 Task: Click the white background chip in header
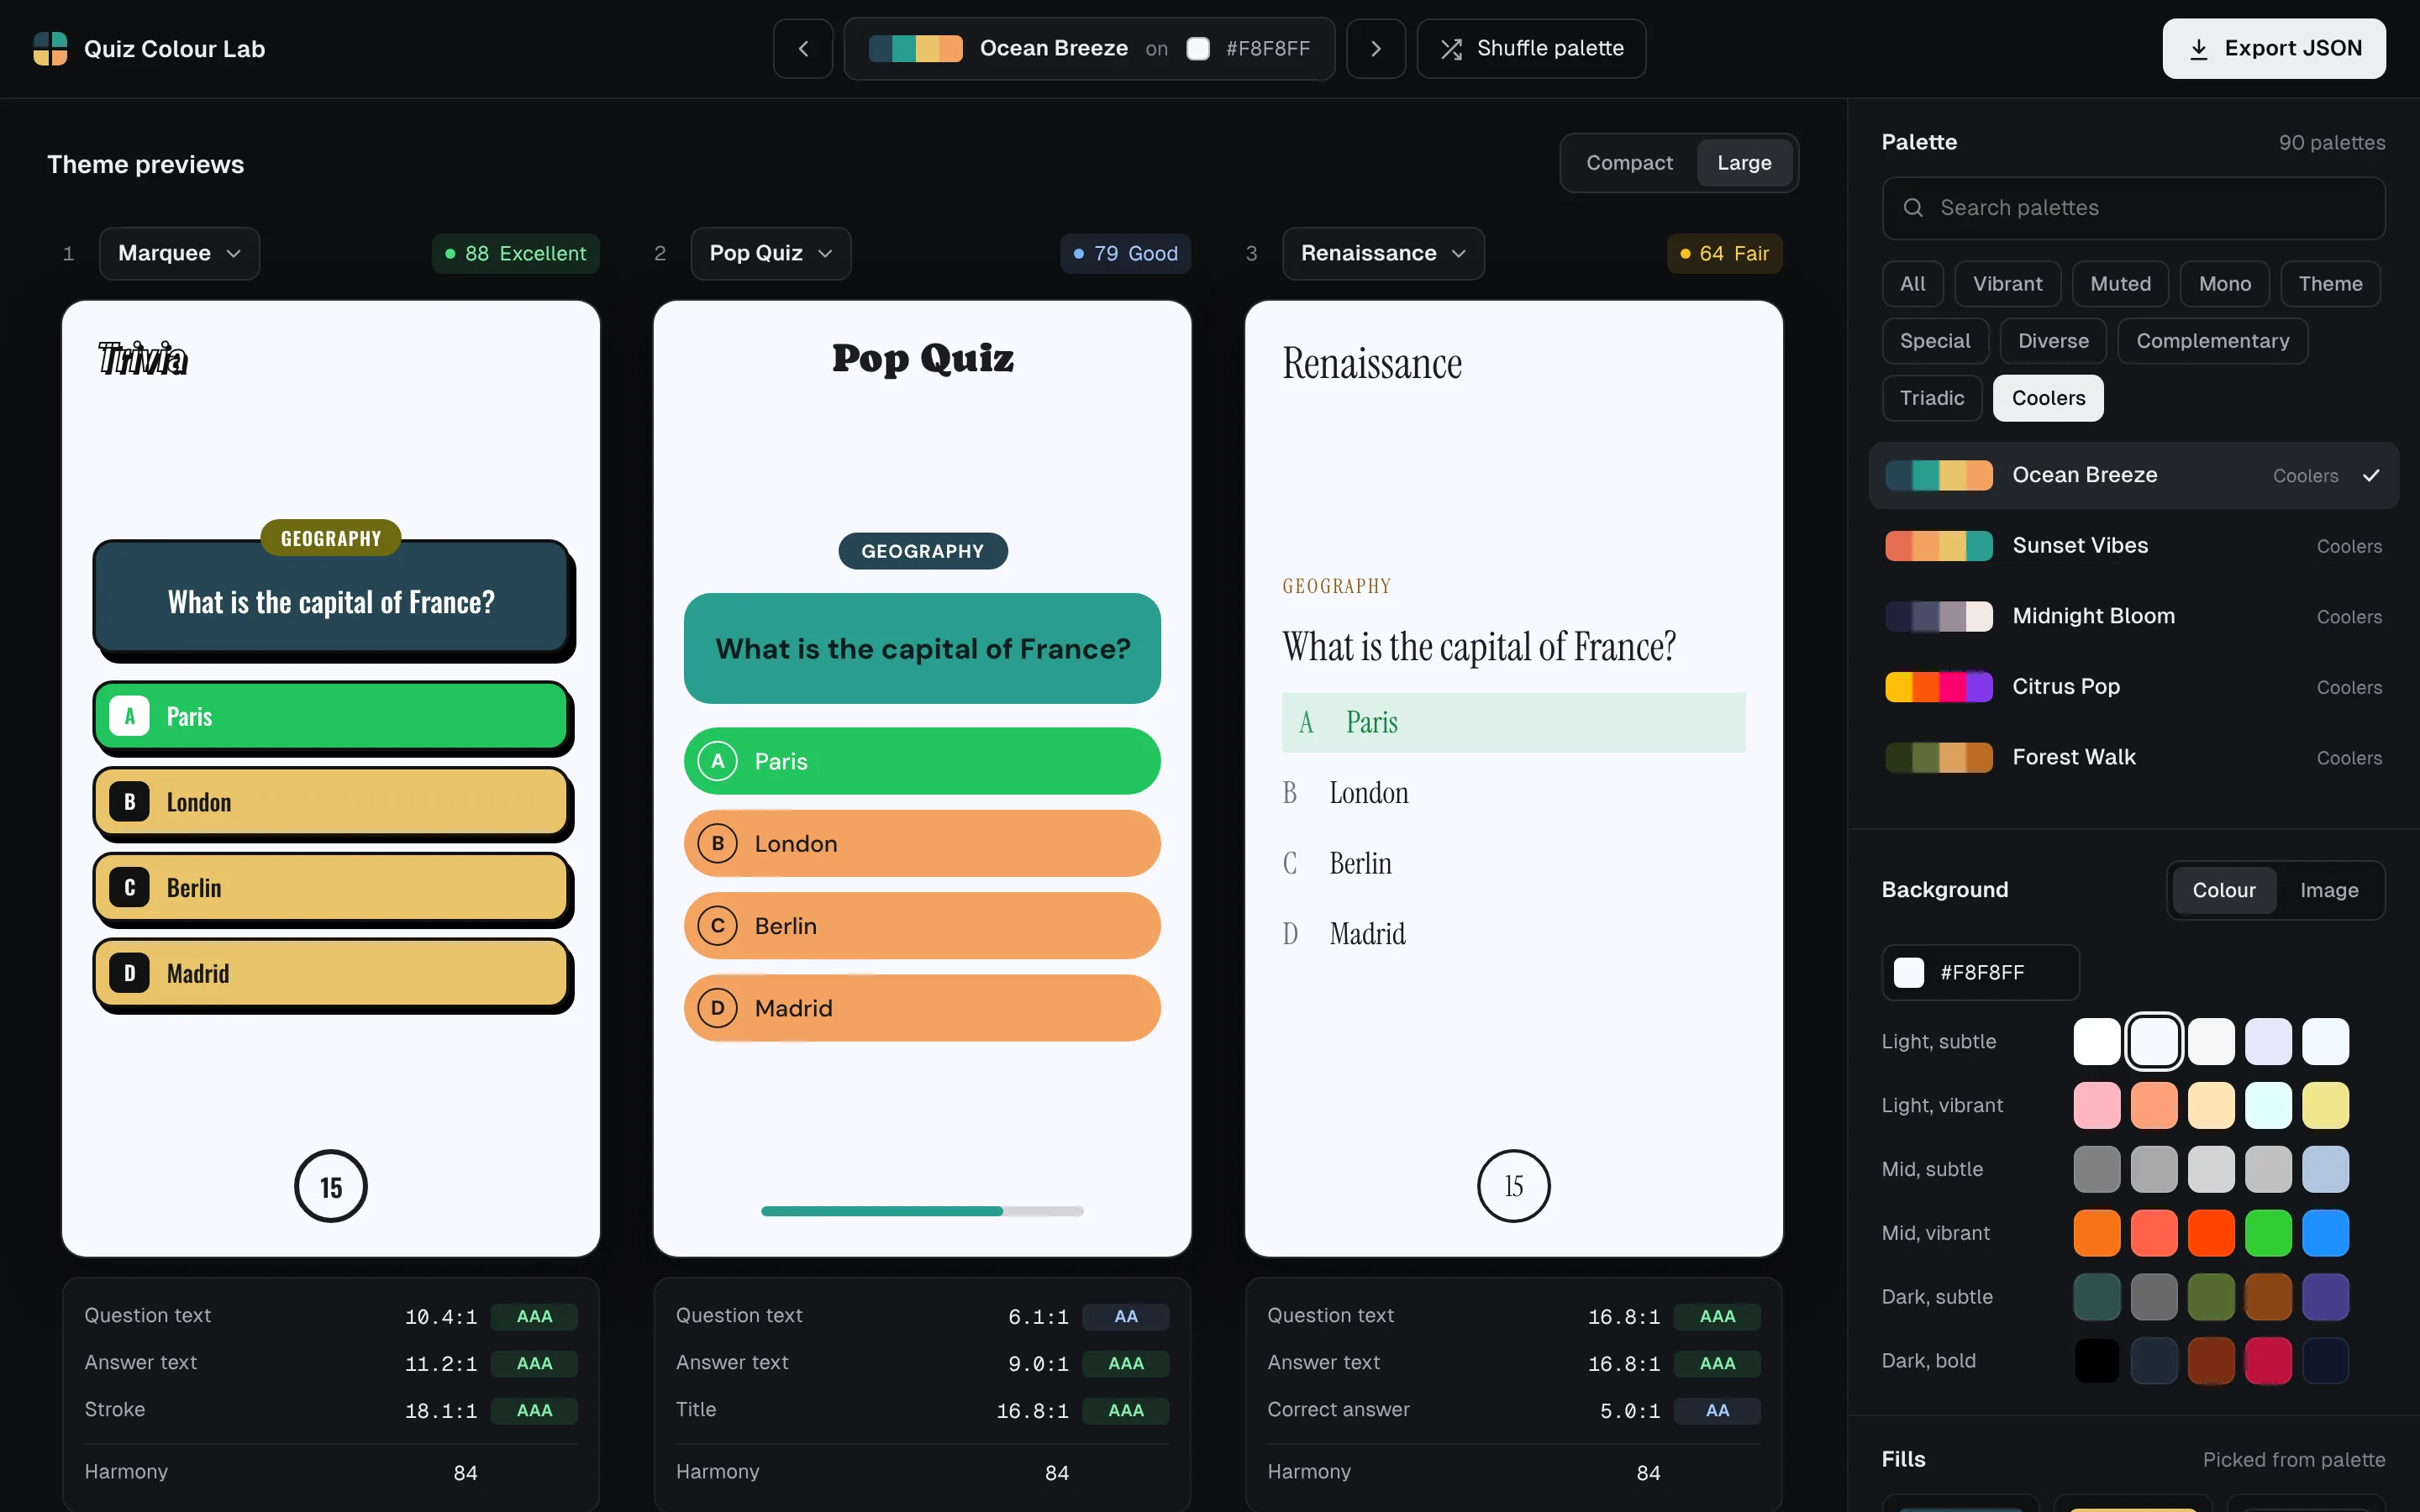[1198, 48]
